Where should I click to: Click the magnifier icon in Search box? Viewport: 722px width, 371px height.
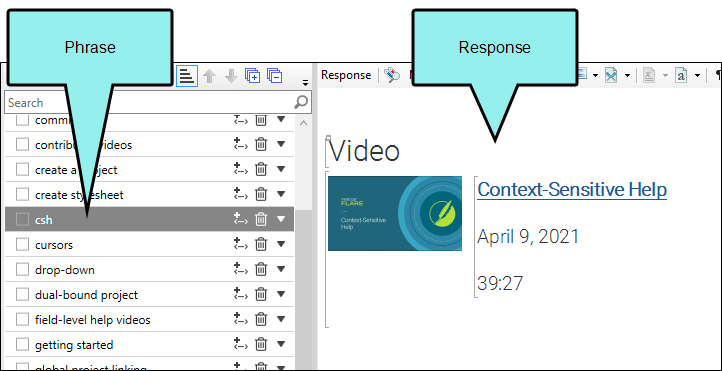point(301,102)
